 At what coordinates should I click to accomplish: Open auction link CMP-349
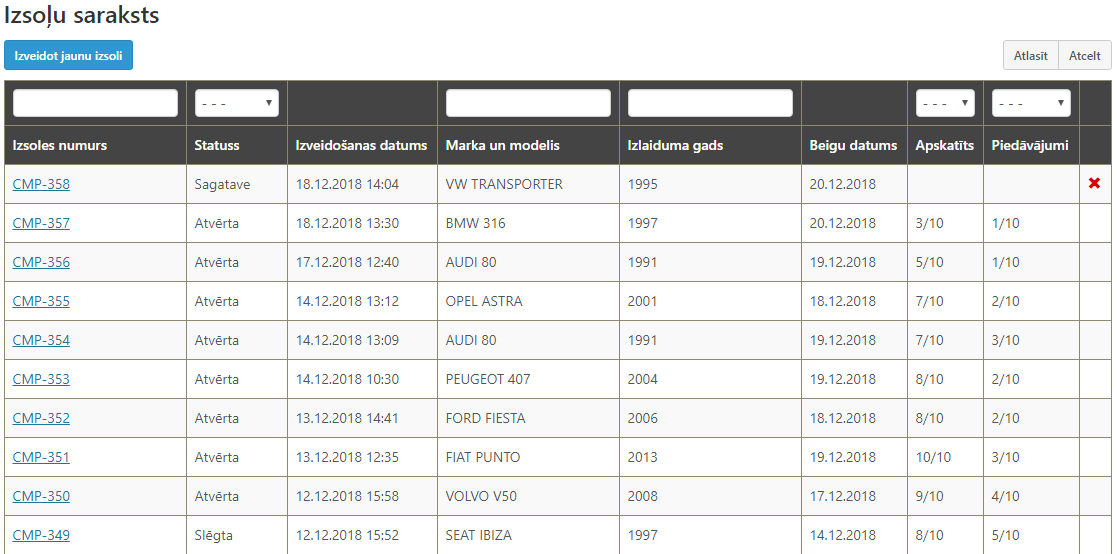(x=41, y=535)
